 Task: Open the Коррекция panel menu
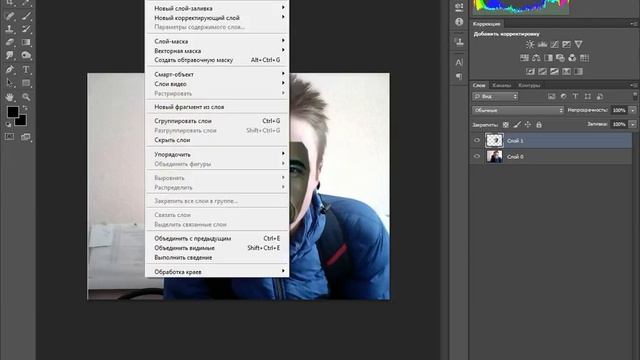634,24
